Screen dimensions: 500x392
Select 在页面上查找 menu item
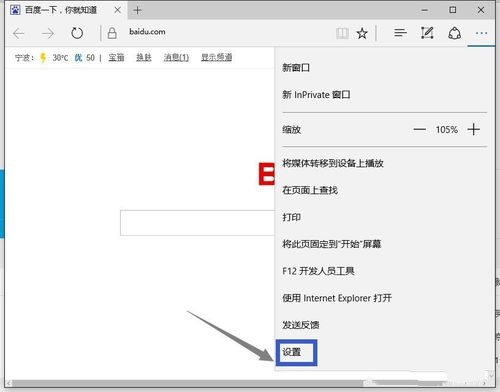pyautogui.click(x=310, y=190)
